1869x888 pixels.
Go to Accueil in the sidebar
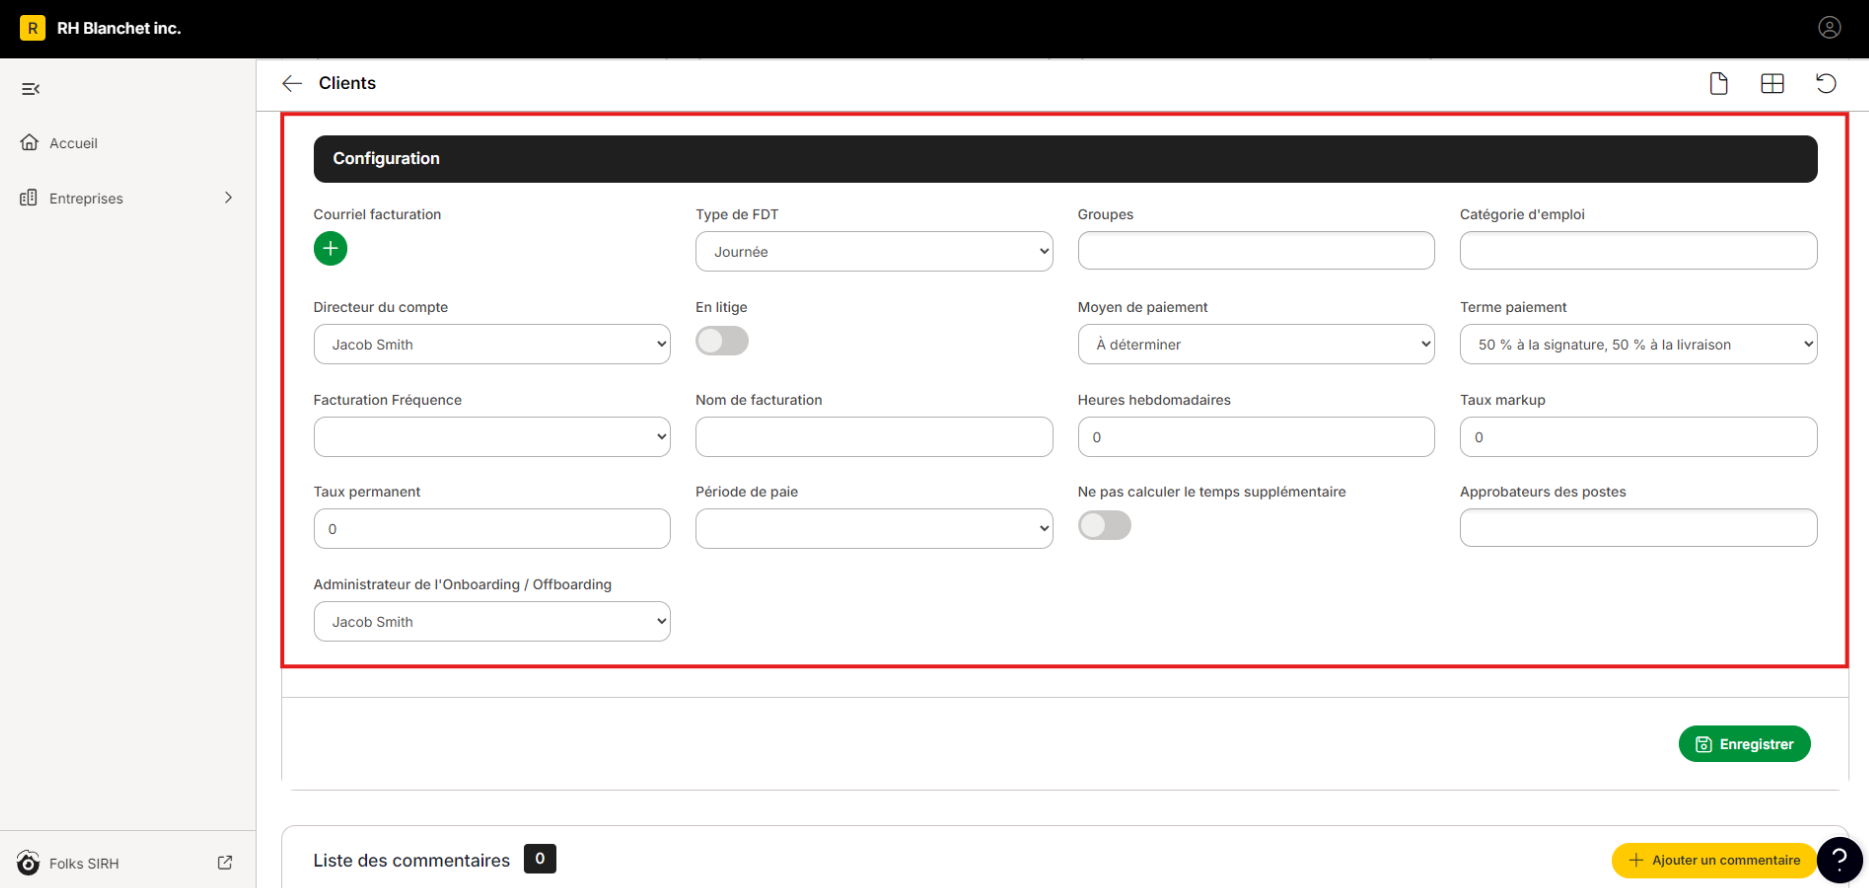coord(73,143)
